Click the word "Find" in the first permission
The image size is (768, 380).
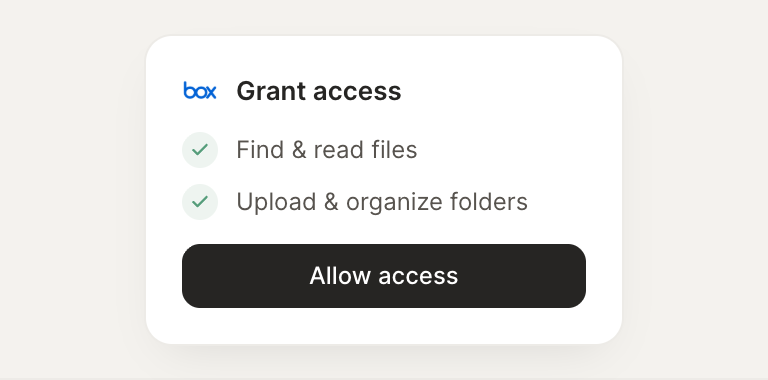click(x=260, y=150)
